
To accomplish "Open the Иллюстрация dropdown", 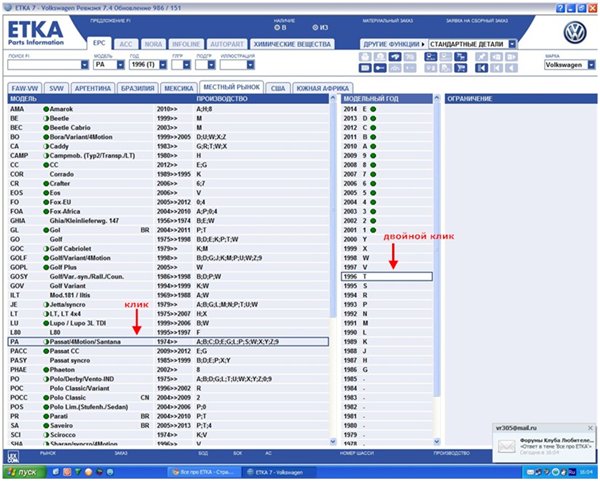I will click(x=250, y=65).
